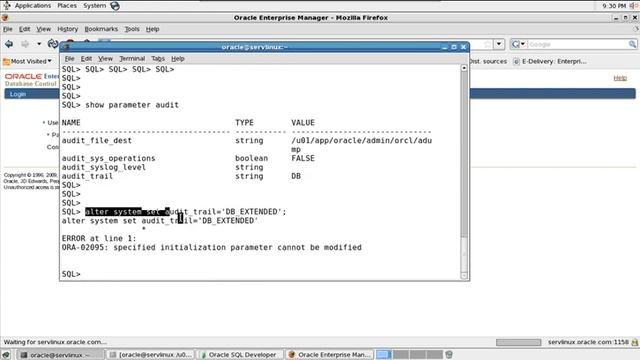Click the page loading progress bar

click(518, 342)
